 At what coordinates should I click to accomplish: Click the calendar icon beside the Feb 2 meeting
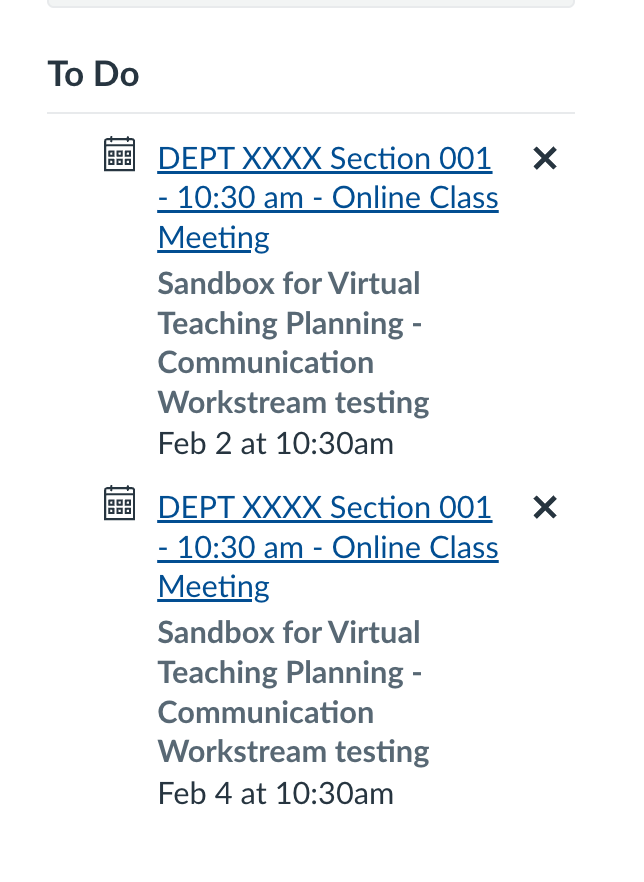(120, 154)
